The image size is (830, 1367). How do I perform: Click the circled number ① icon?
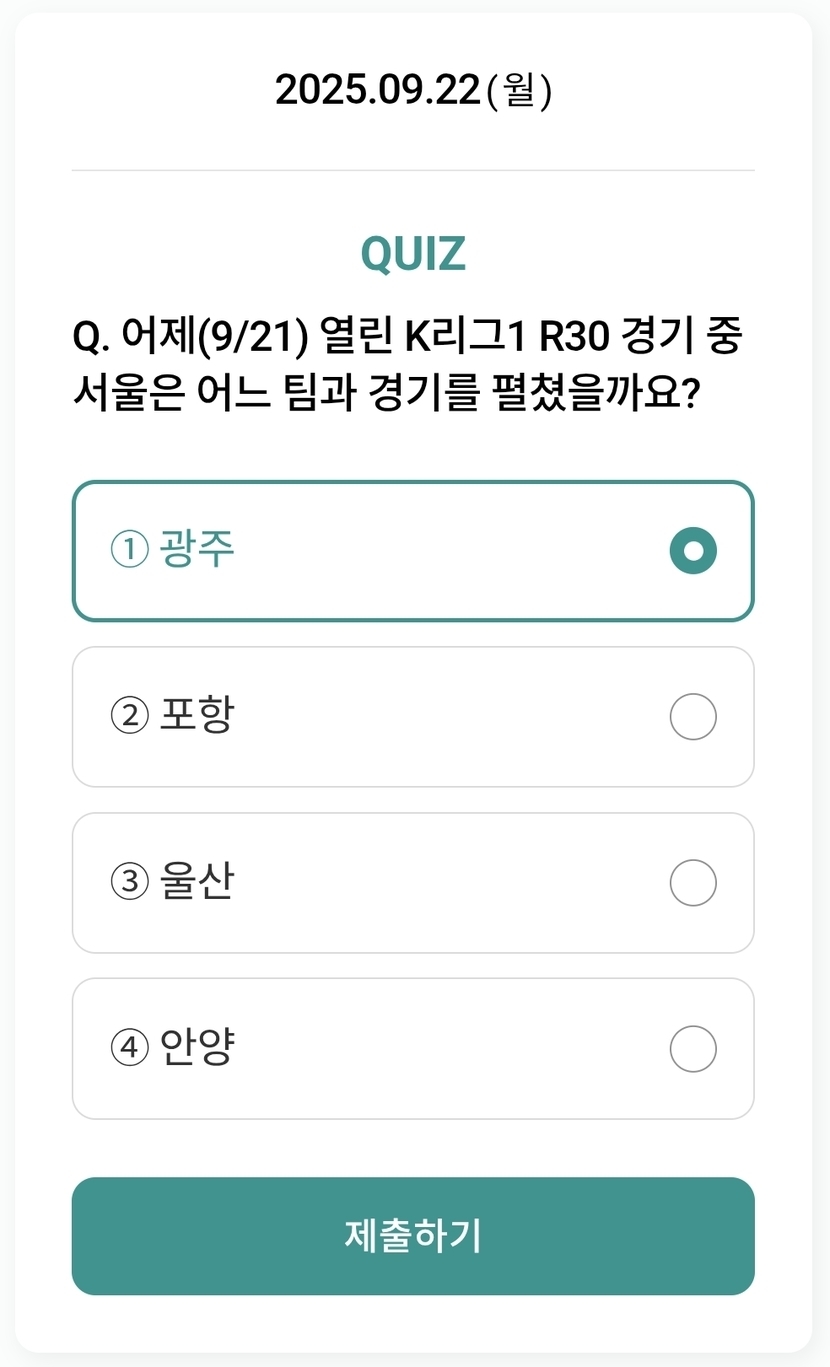point(129,549)
